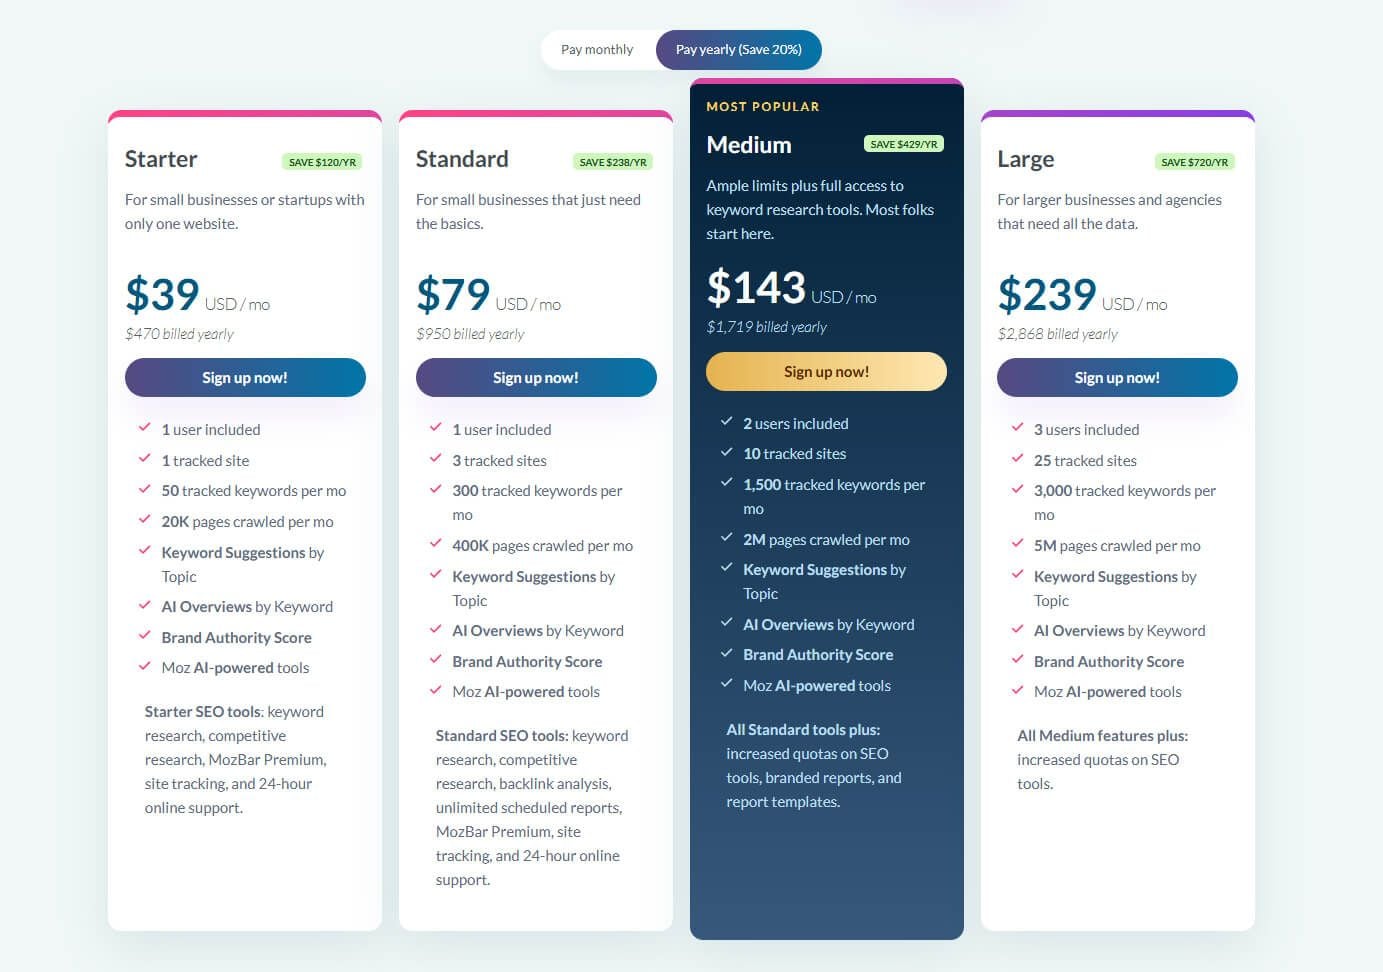Screen dimensions: 1383x972
Task: Click the $143 USD/mo price on Medium
Action: [x=757, y=288]
